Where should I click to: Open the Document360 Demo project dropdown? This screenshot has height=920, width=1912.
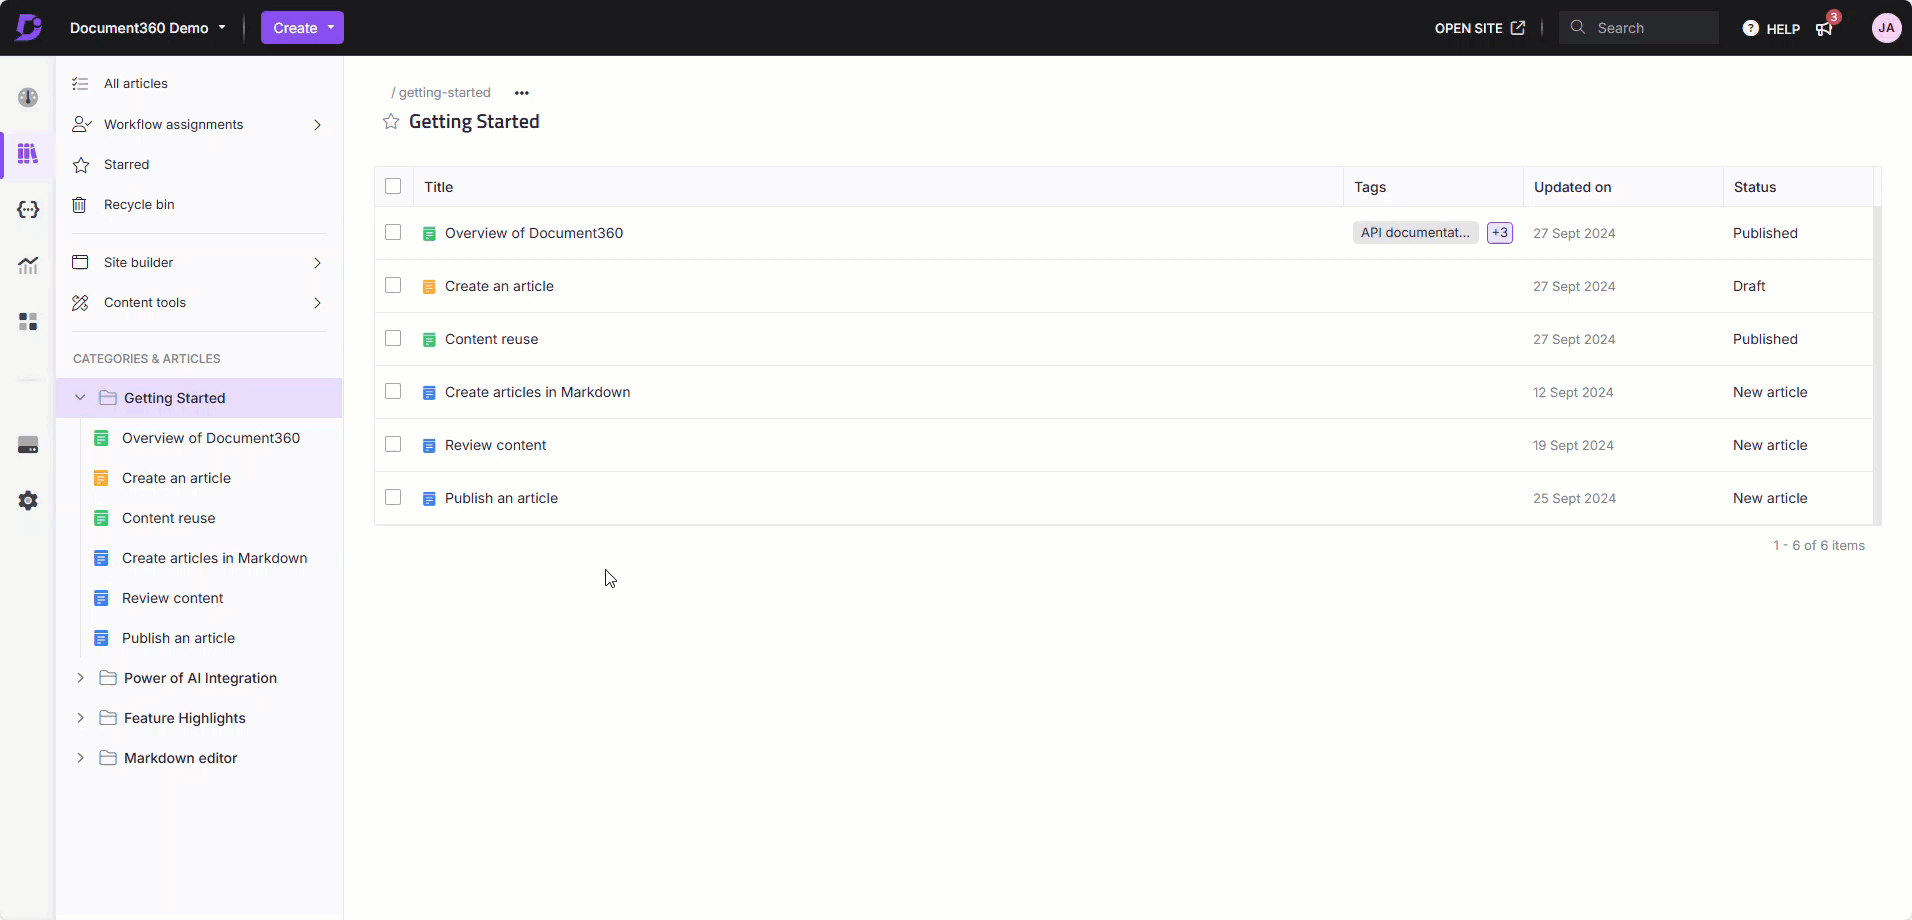pyautogui.click(x=148, y=28)
